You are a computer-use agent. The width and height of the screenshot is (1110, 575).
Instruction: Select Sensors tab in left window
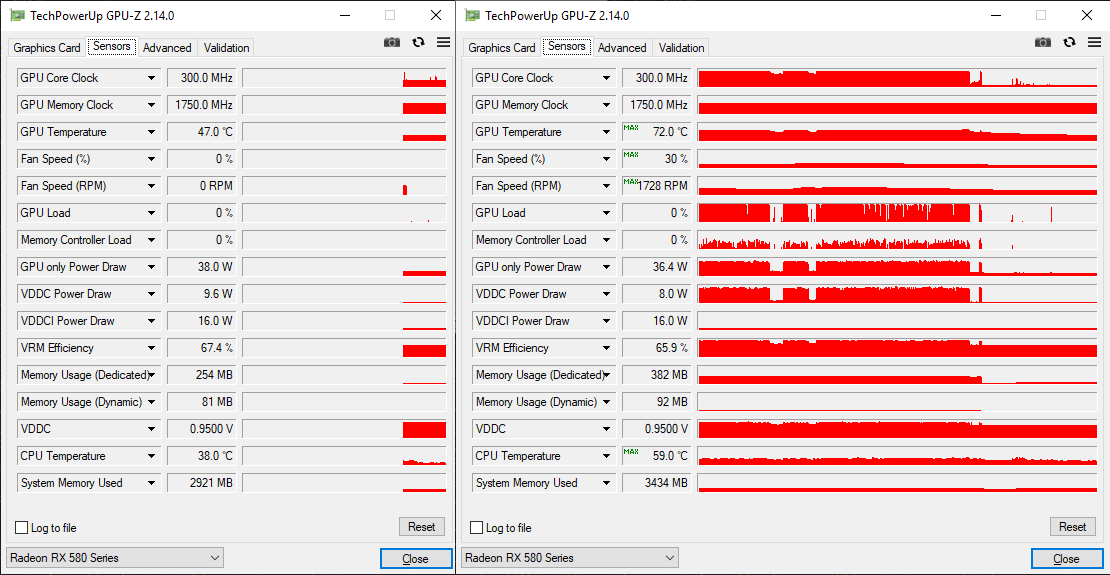pyautogui.click(x=112, y=47)
